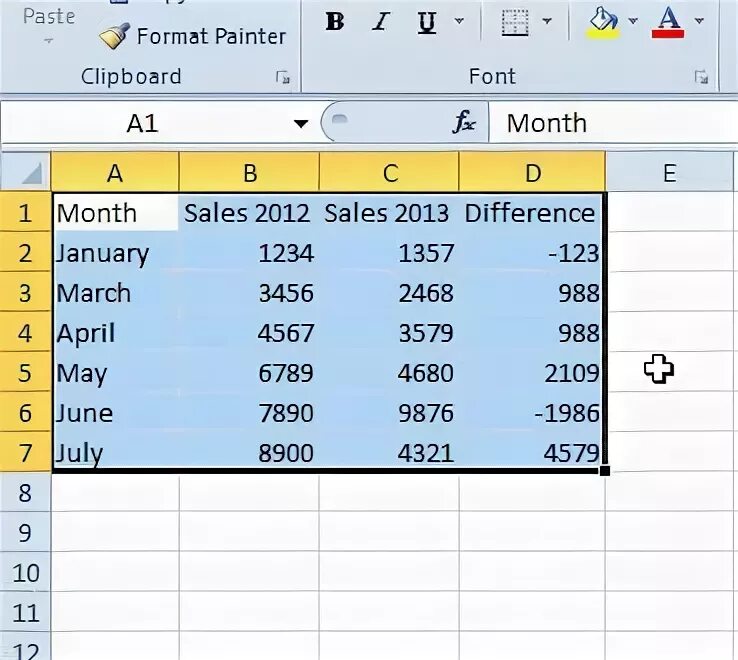This screenshot has height=660, width=738.
Task: Toggle Italic formatting
Action: click(x=381, y=21)
